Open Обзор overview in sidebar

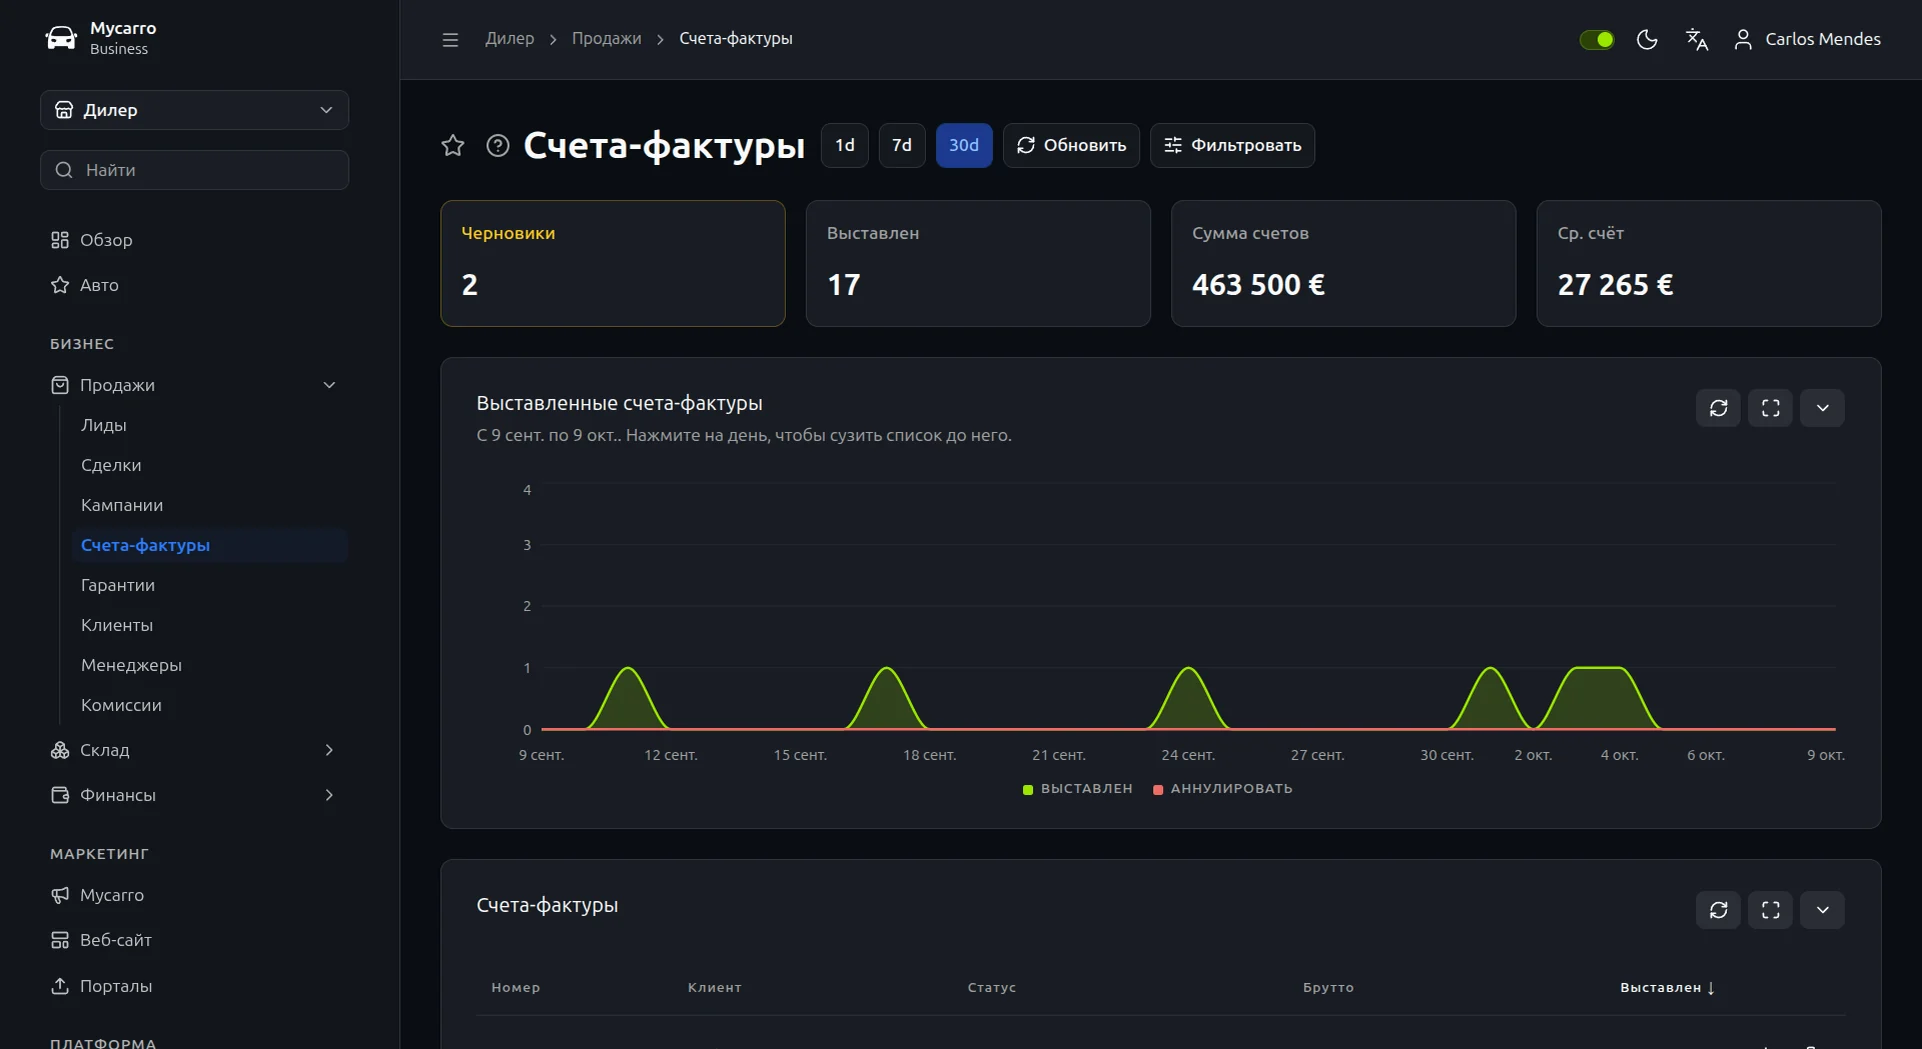click(x=194, y=240)
